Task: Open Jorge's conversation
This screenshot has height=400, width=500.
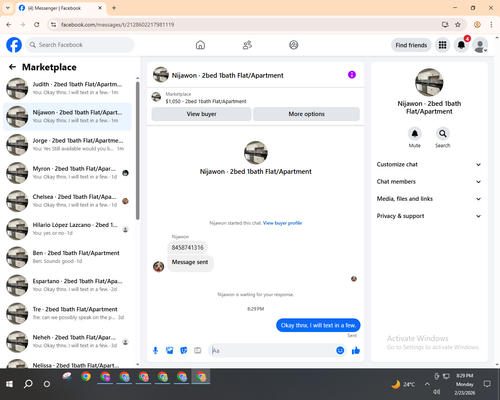Action: click(x=67, y=145)
